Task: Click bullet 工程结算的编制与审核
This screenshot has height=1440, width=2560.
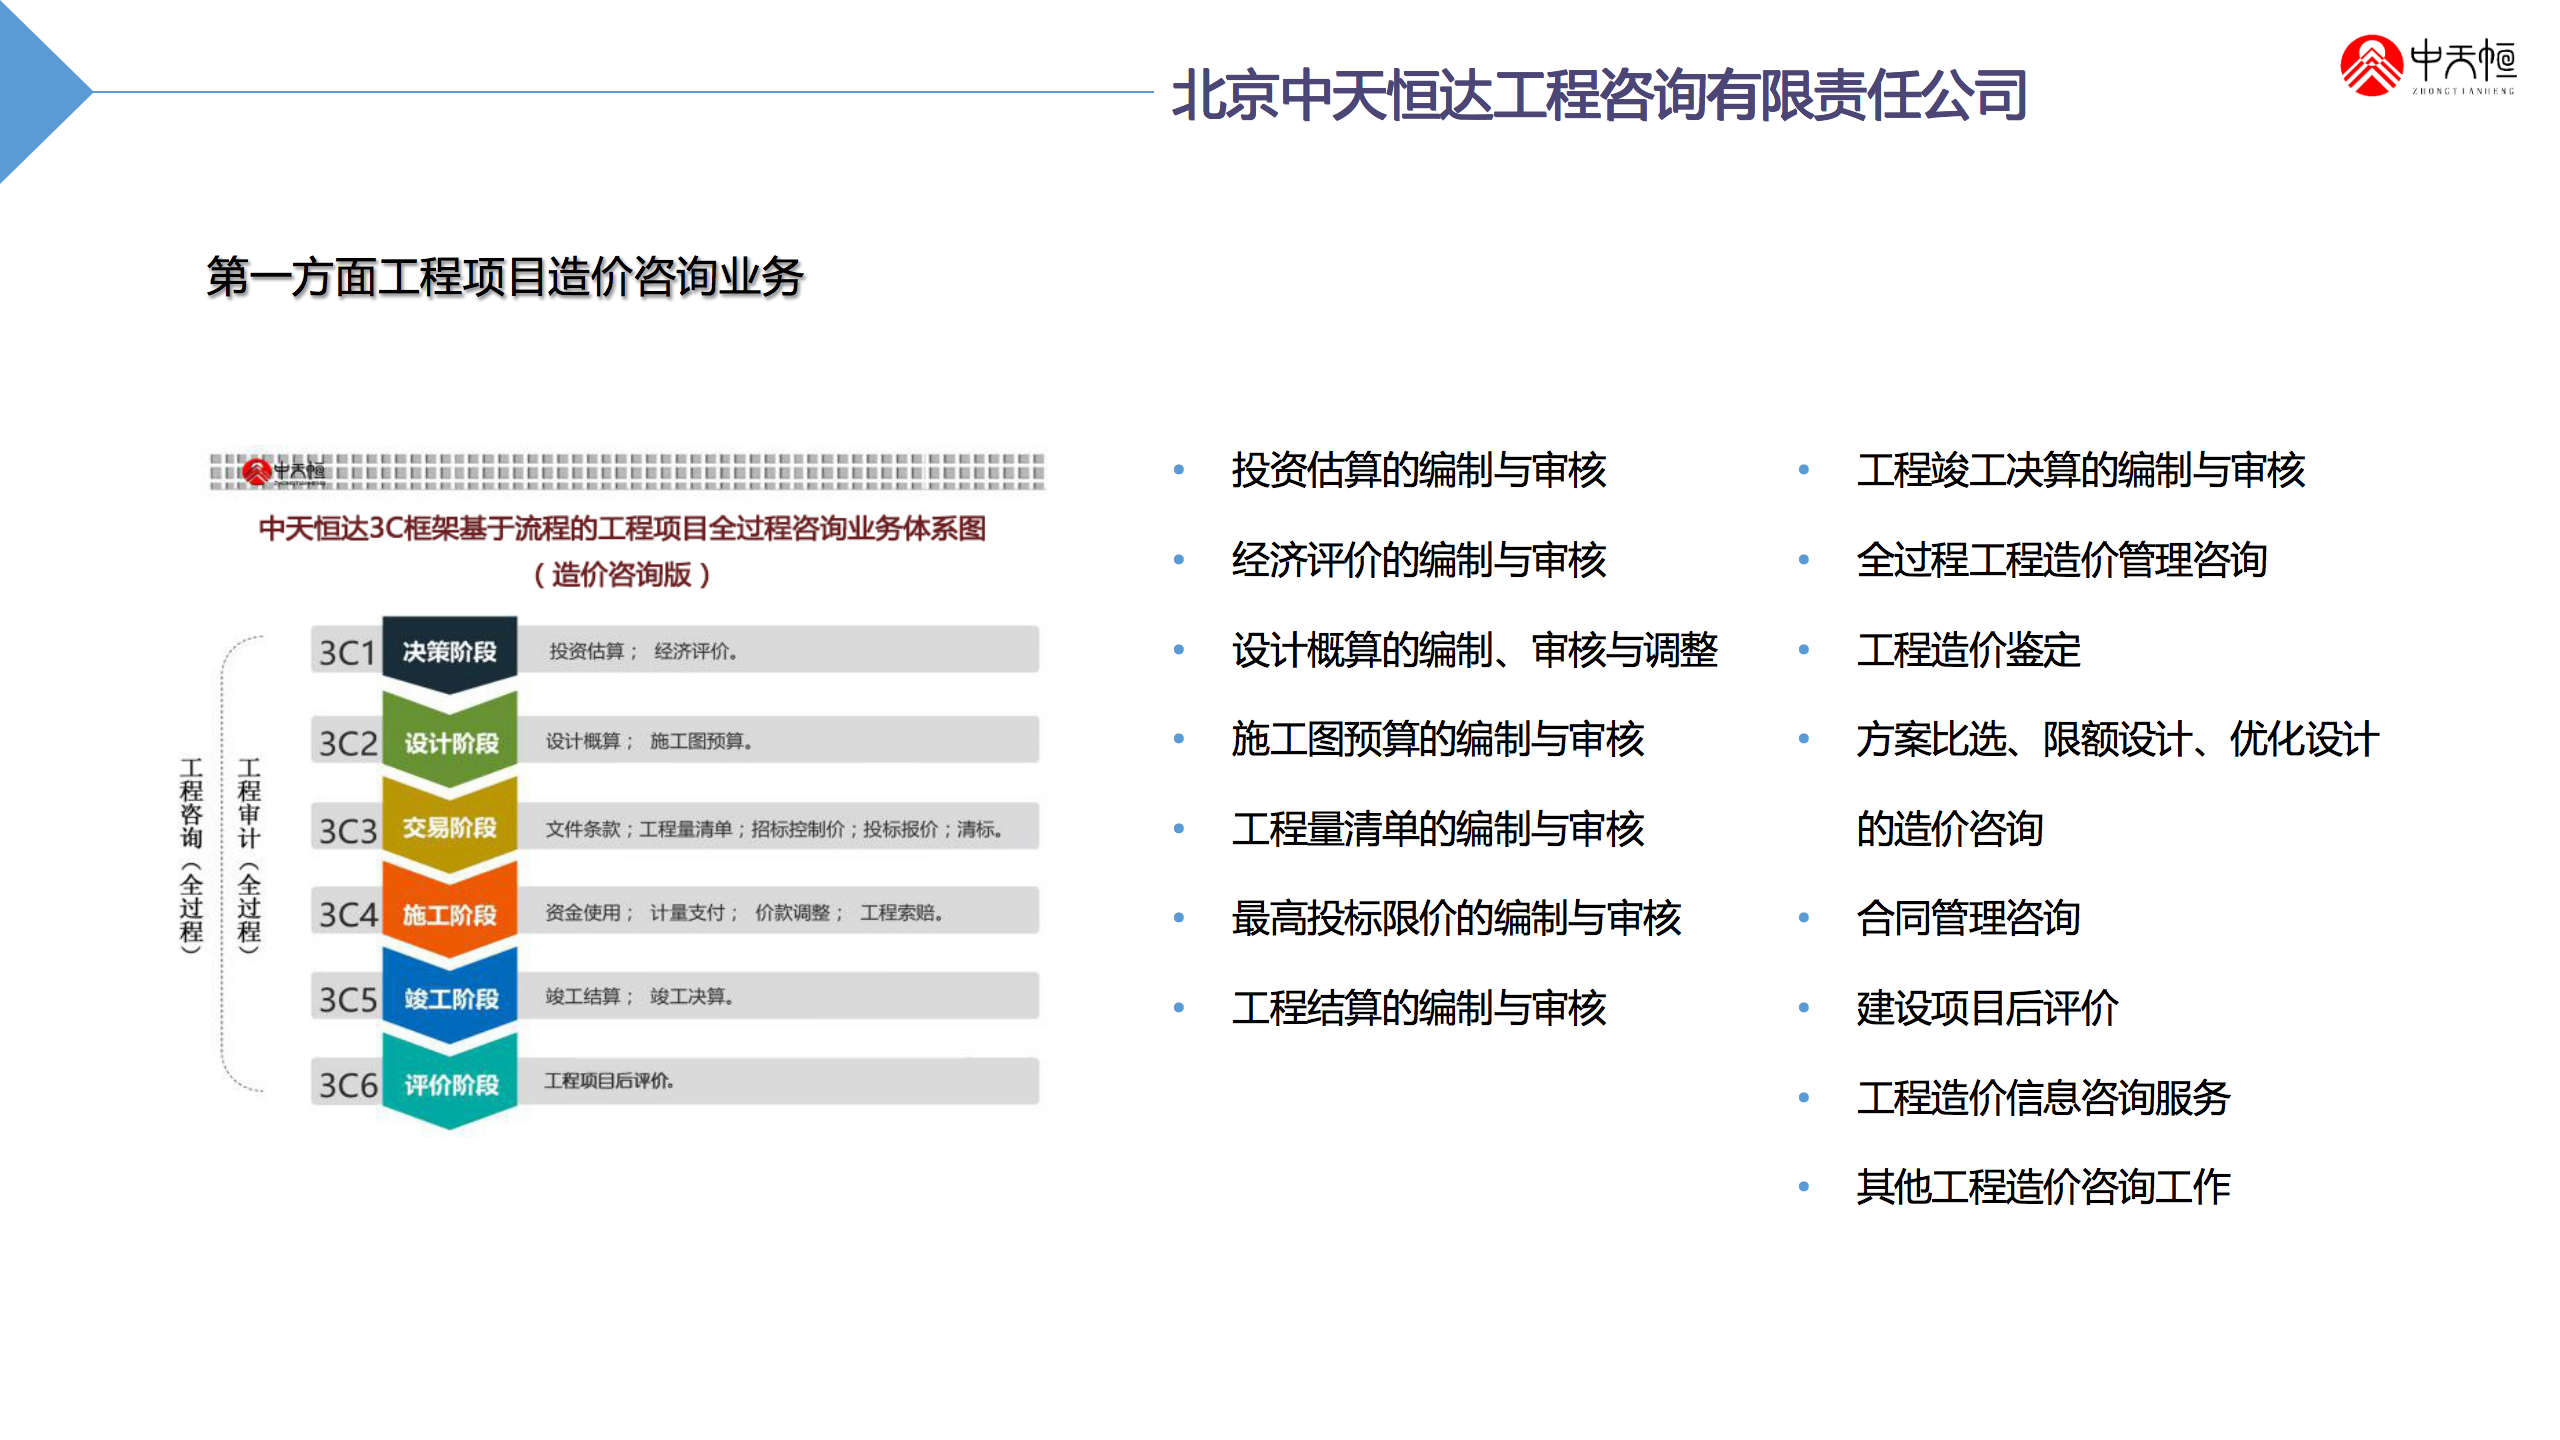Action: [1419, 1008]
